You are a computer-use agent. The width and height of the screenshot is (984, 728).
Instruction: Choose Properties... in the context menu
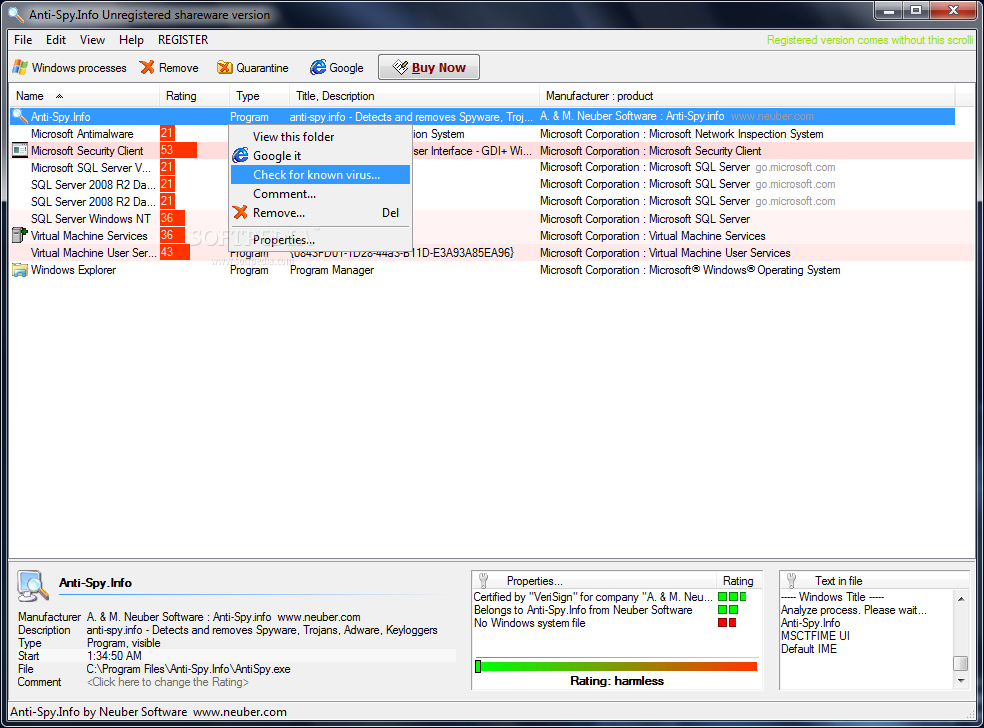[320, 240]
